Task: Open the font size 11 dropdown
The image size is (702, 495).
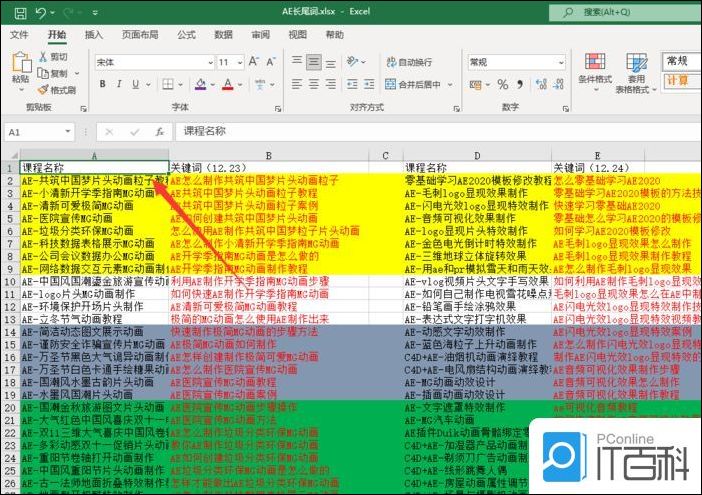Action: click(240, 63)
